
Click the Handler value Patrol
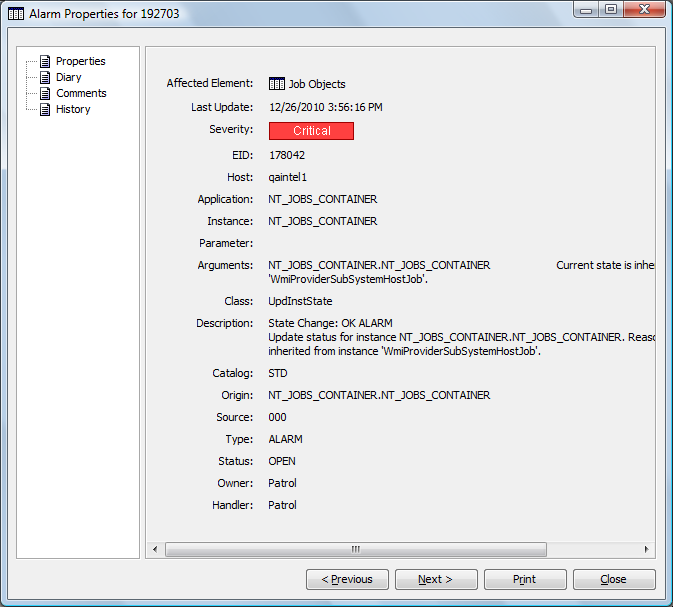click(282, 505)
